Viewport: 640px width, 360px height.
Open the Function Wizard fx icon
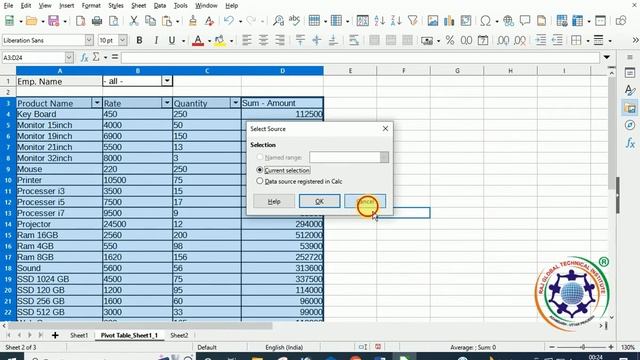tap(84, 58)
